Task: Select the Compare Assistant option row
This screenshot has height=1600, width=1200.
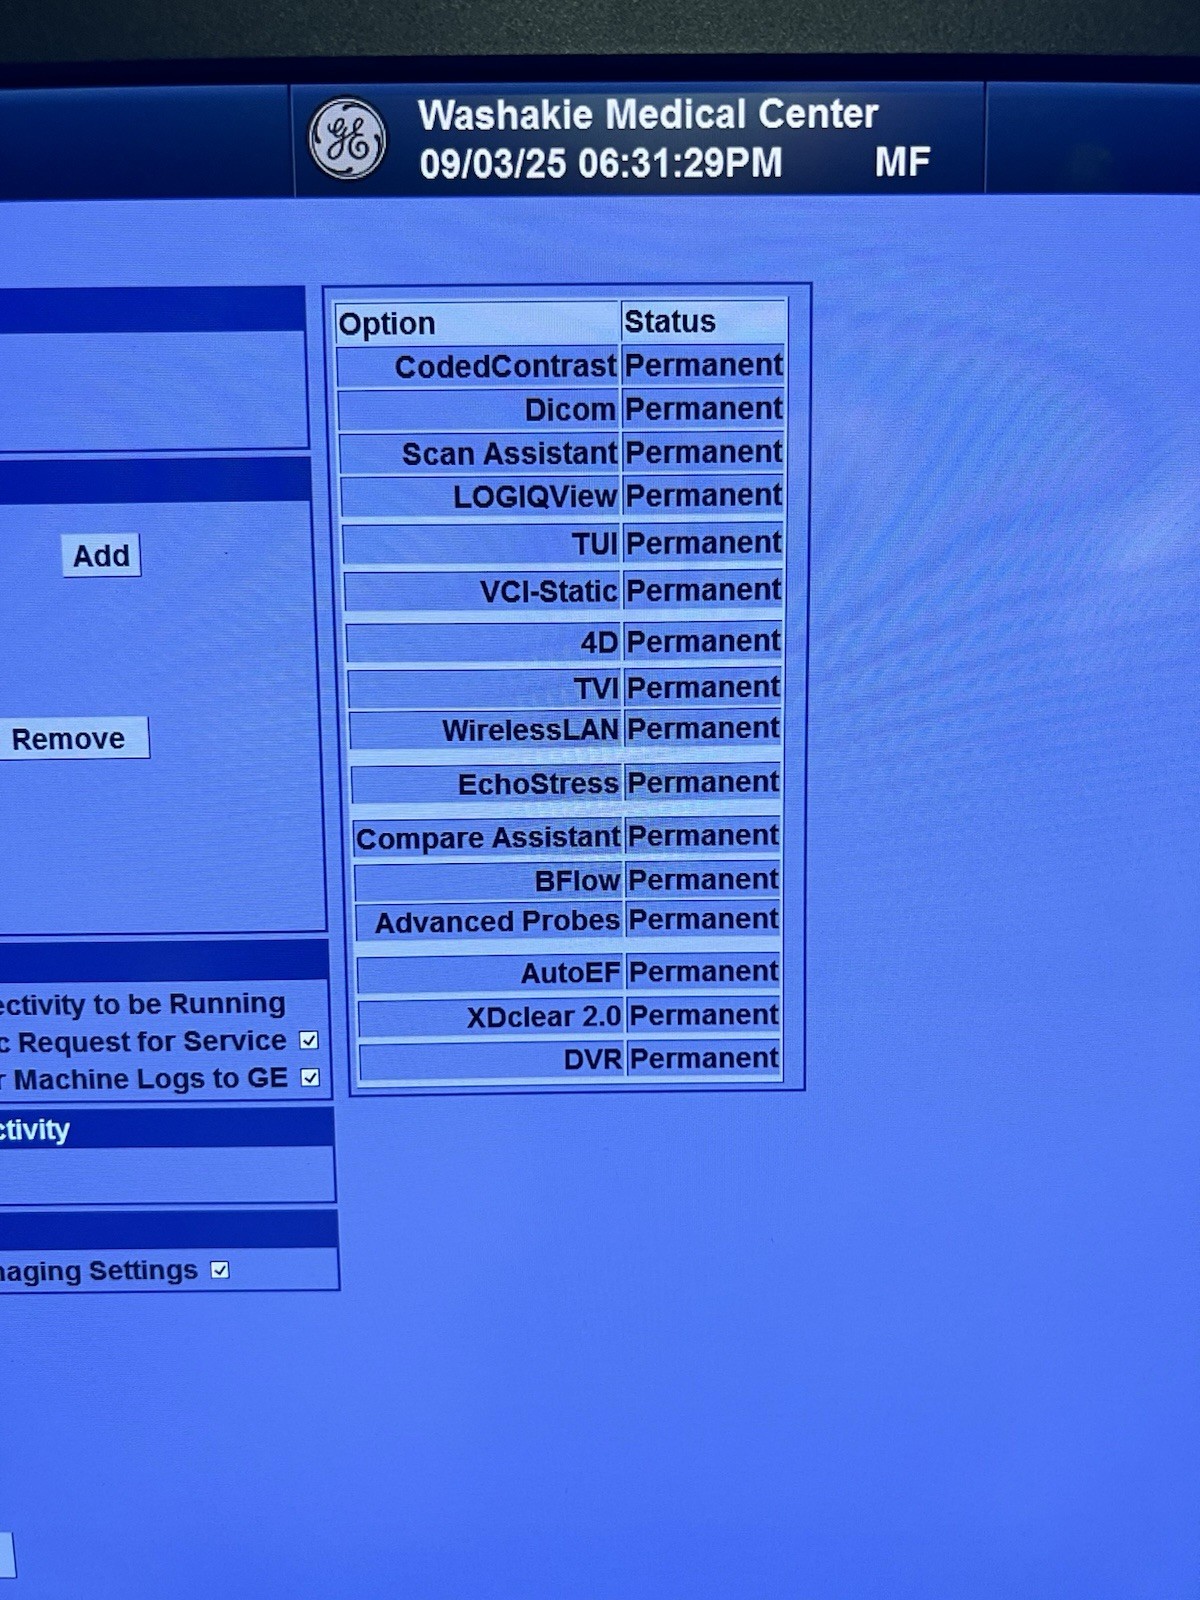Action: [x=569, y=837]
